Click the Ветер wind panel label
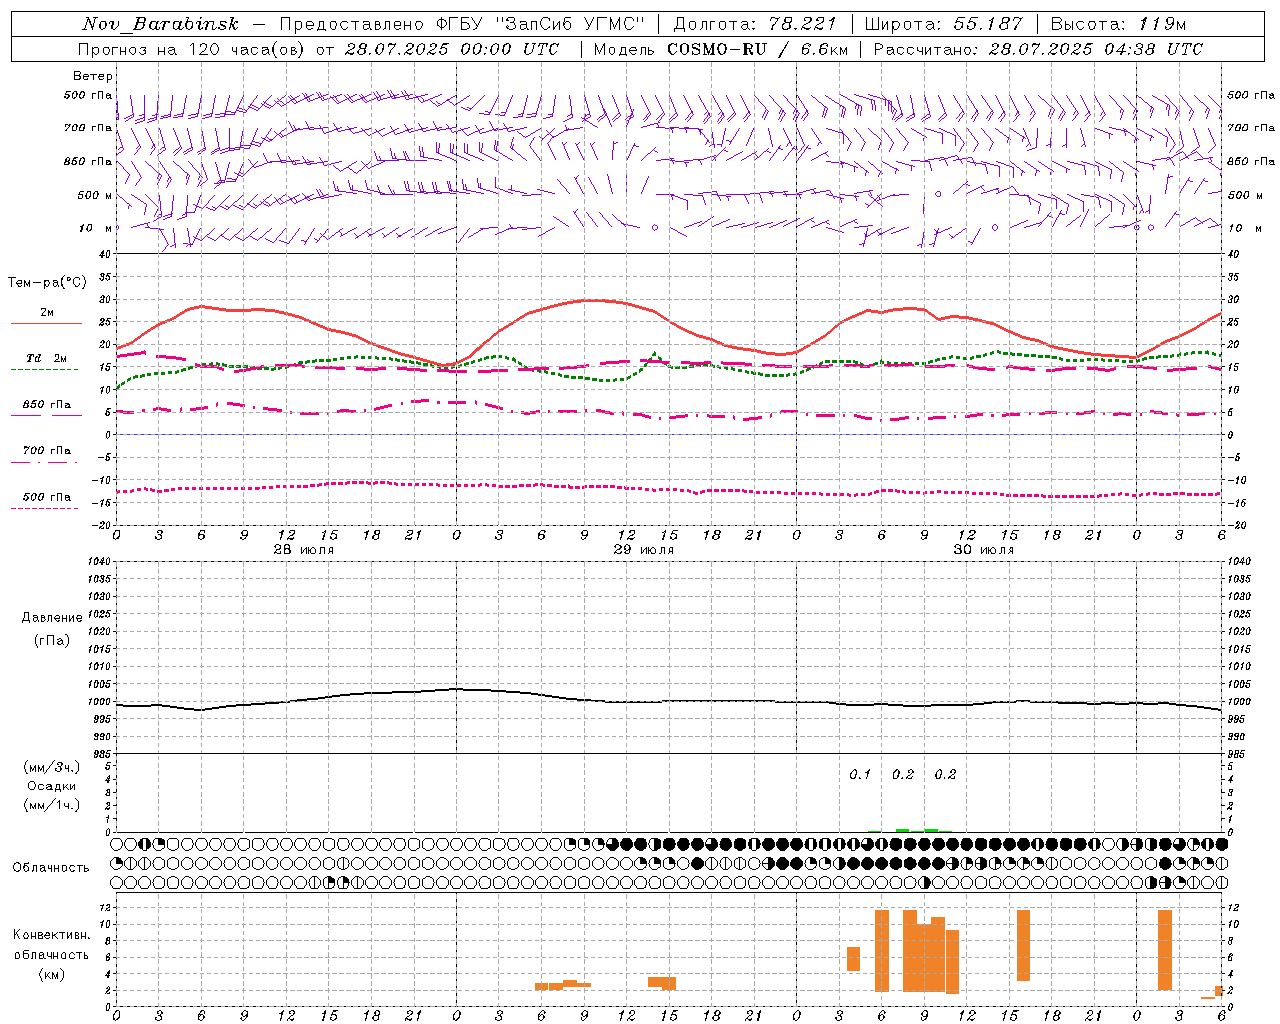This screenshot has height=1024, width=1280. tap(92, 76)
